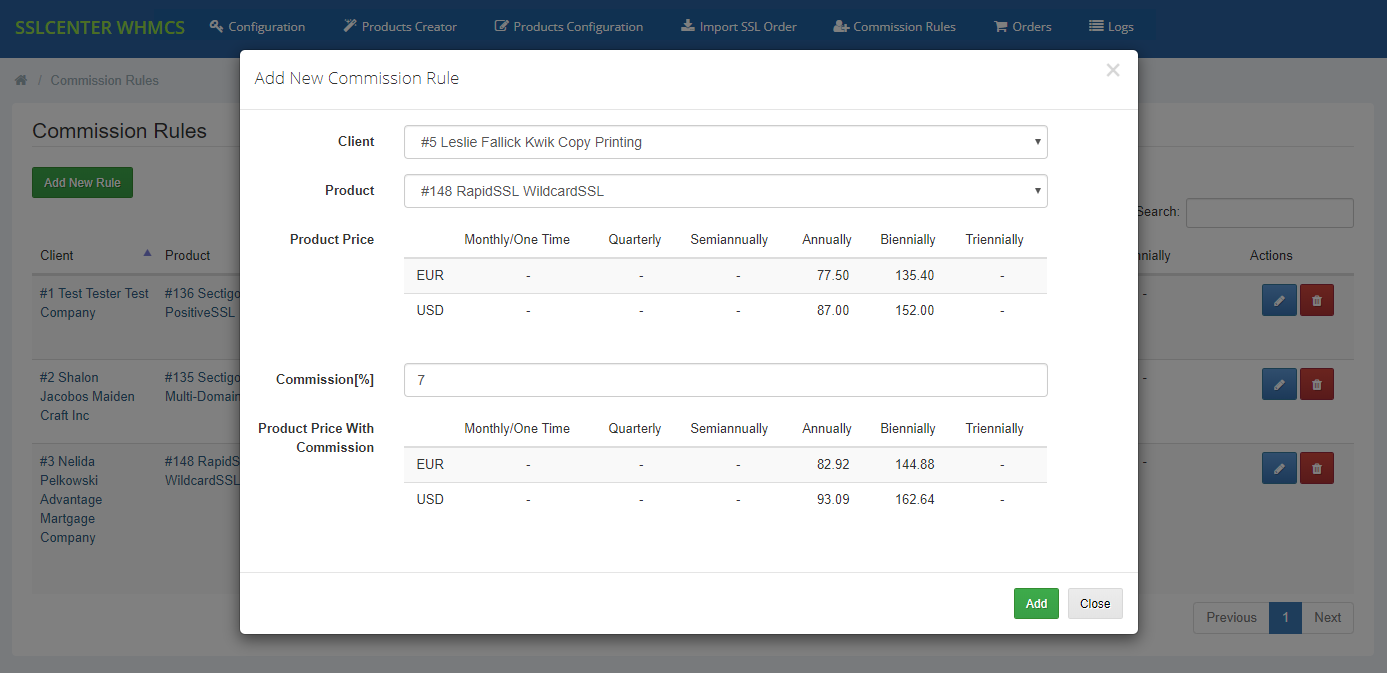1387x673 pixels.
Task: Click page 1 pagination button
Action: 1285,617
